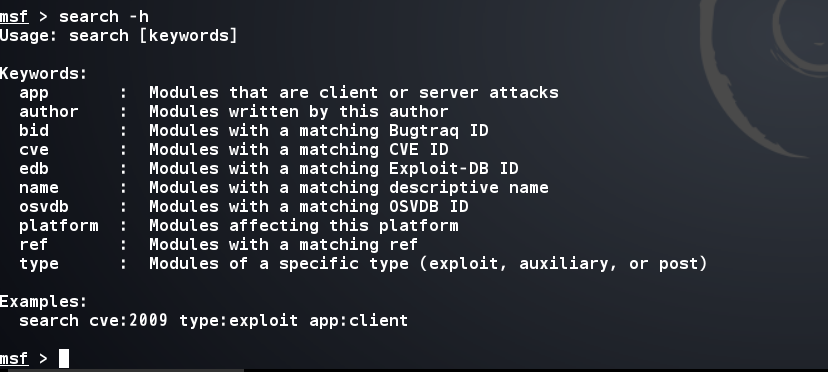This screenshot has width=828, height=372.
Task: Click the 'Exploit-DB ID' description text
Action: click(x=454, y=169)
